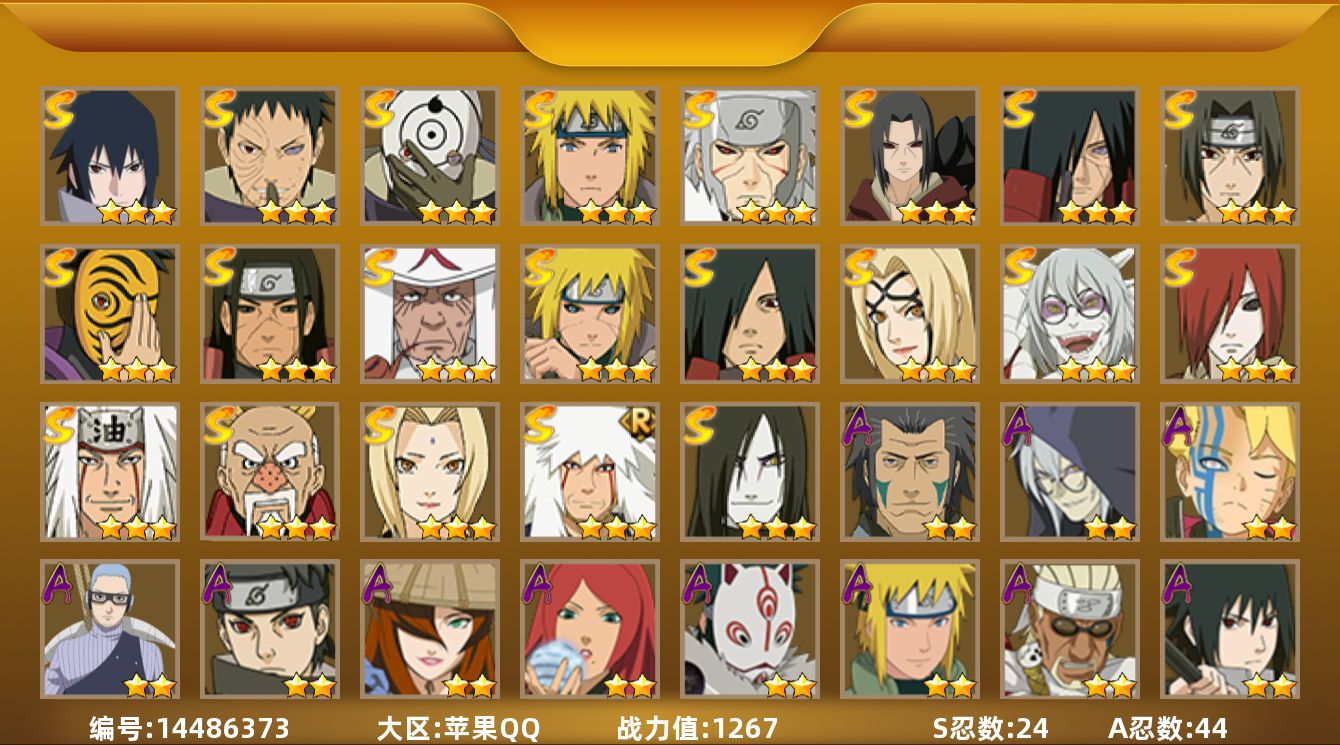Screen dimensions: 1340x745
Task: Pick the white Hokage hat elder portrait
Action: 429,314
